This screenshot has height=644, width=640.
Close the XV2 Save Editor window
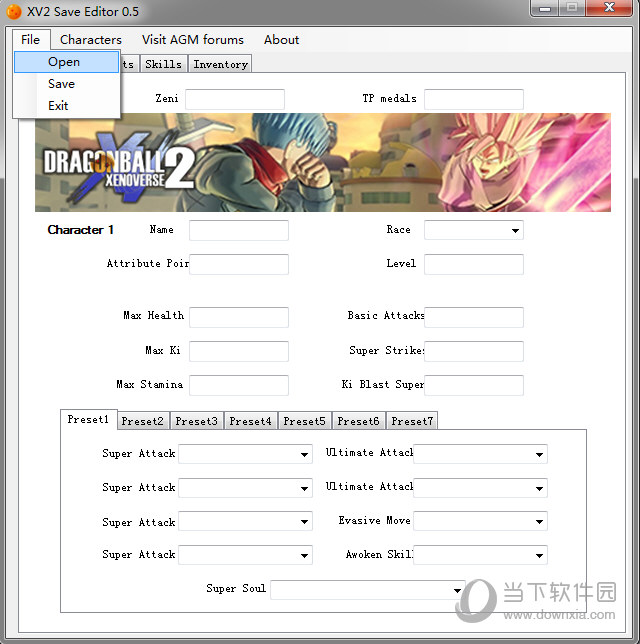[609, 8]
